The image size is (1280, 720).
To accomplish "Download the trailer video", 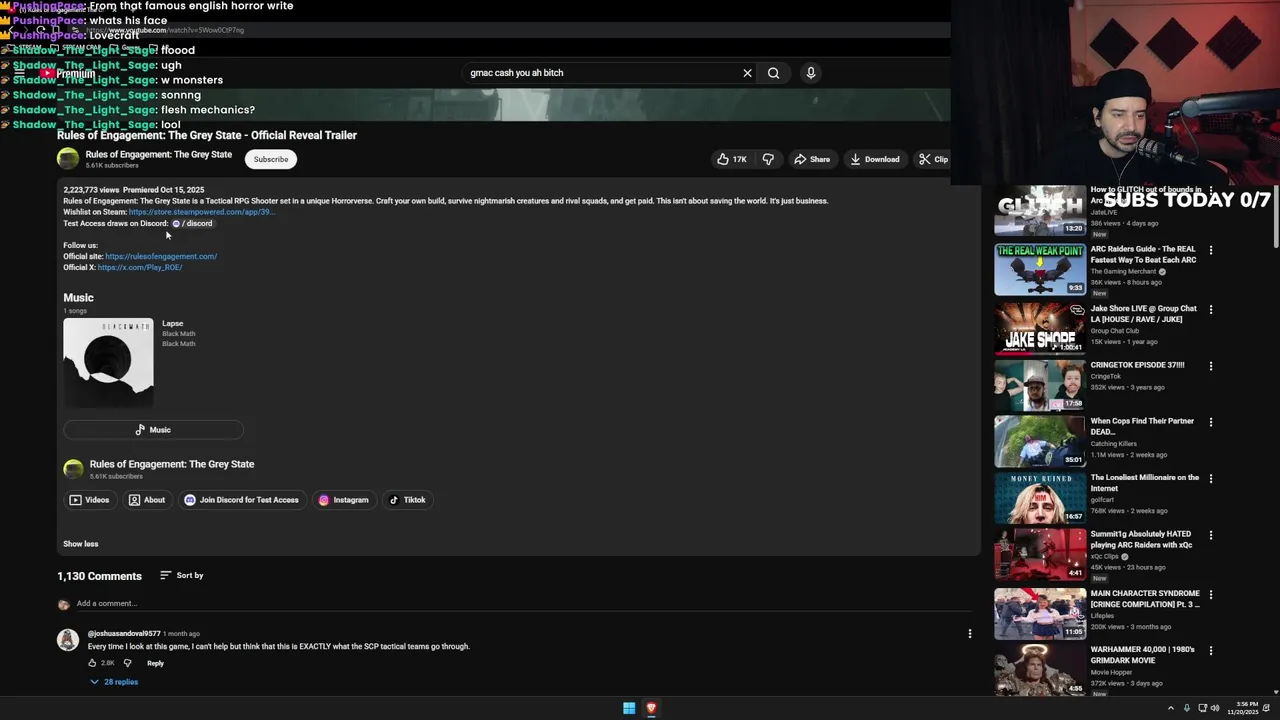I will [x=875, y=159].
